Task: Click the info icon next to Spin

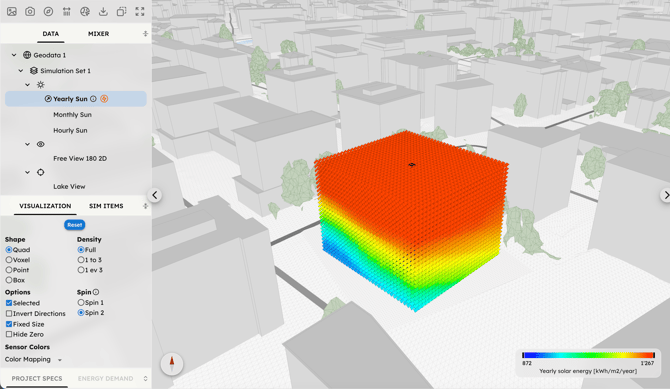Action: 96,292
